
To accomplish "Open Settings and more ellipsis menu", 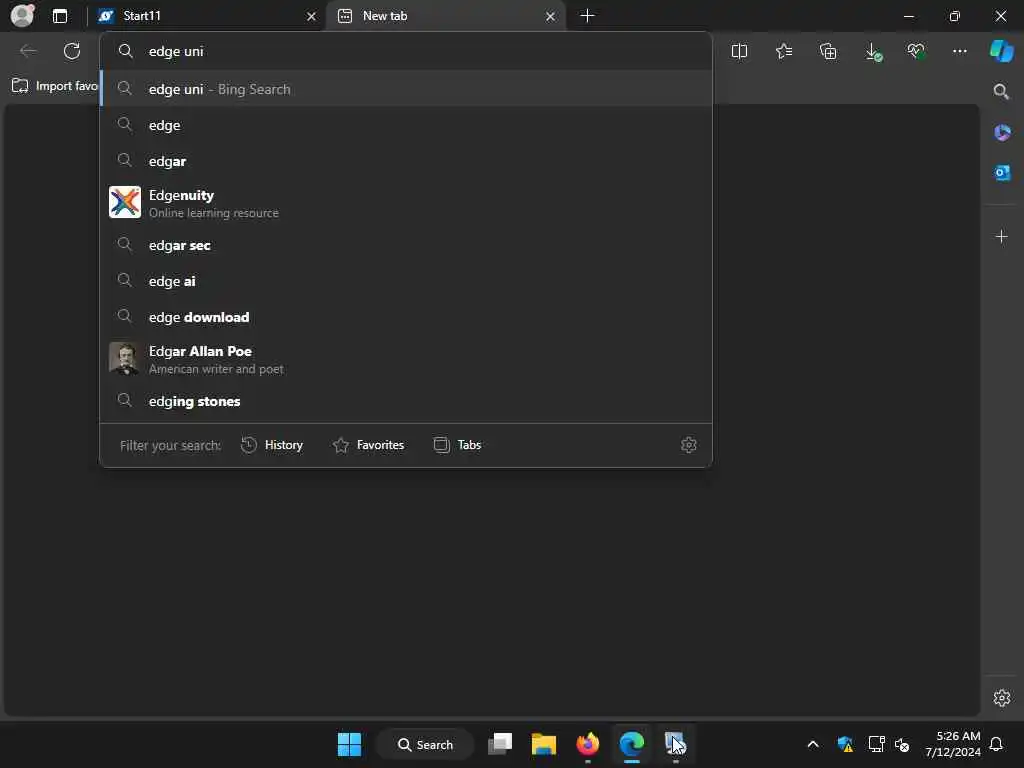I will 959,51.
